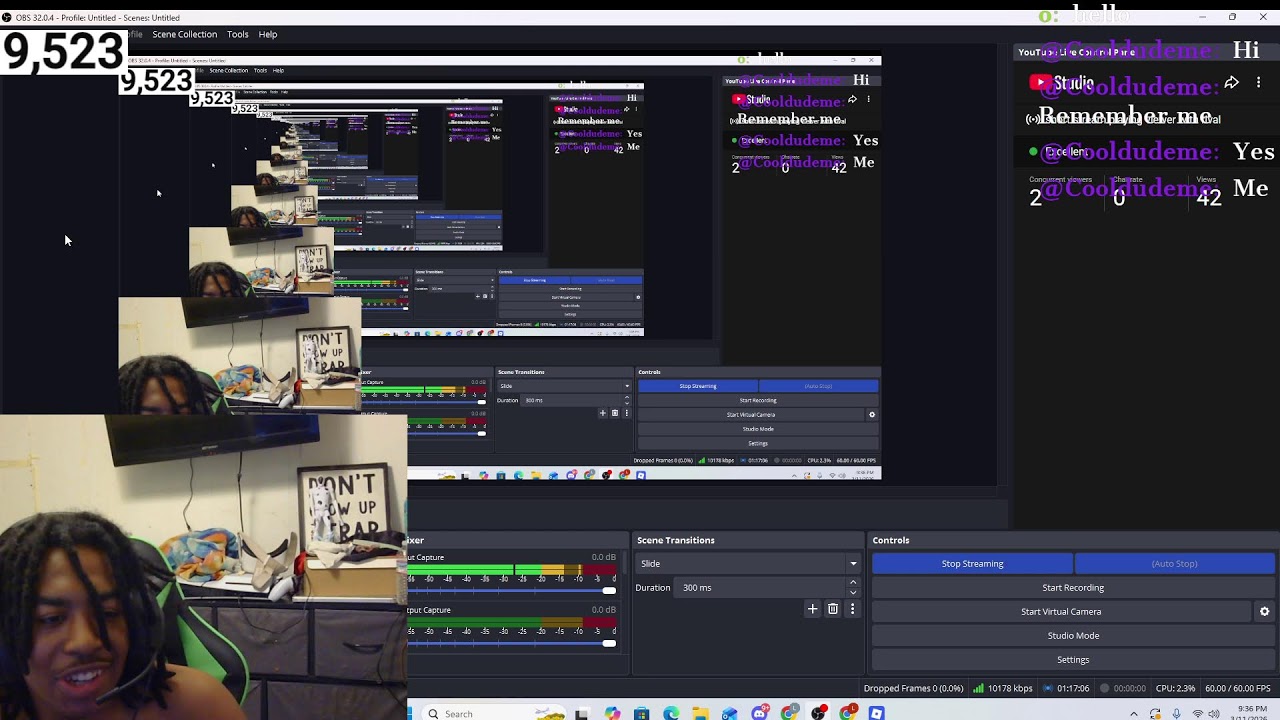This screenshot has width=1280, height=720.
Task: Click Start Recording
Action: (1073, 587)
